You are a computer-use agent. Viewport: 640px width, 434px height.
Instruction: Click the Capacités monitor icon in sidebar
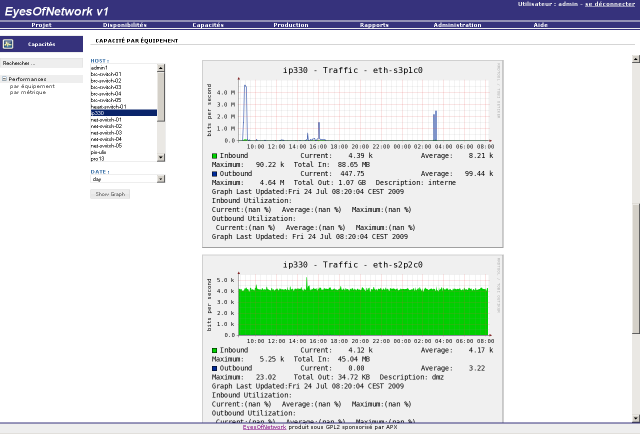pyautogui.click(x=8, y=44)
